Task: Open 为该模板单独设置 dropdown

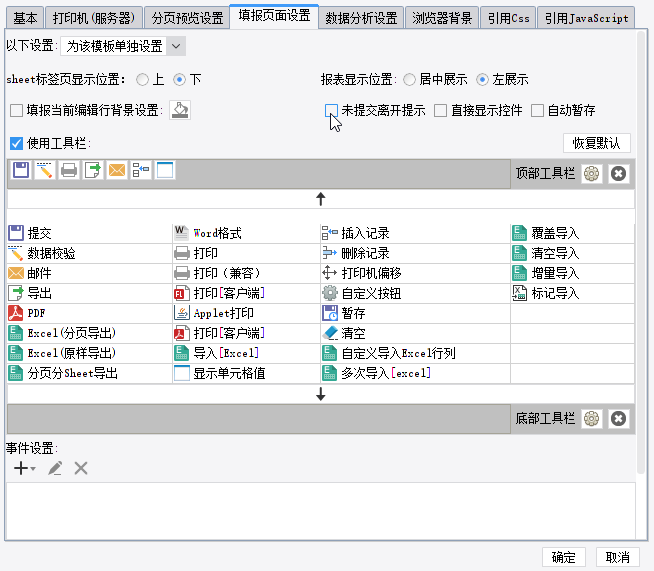Action: click(x=123, y=46)
